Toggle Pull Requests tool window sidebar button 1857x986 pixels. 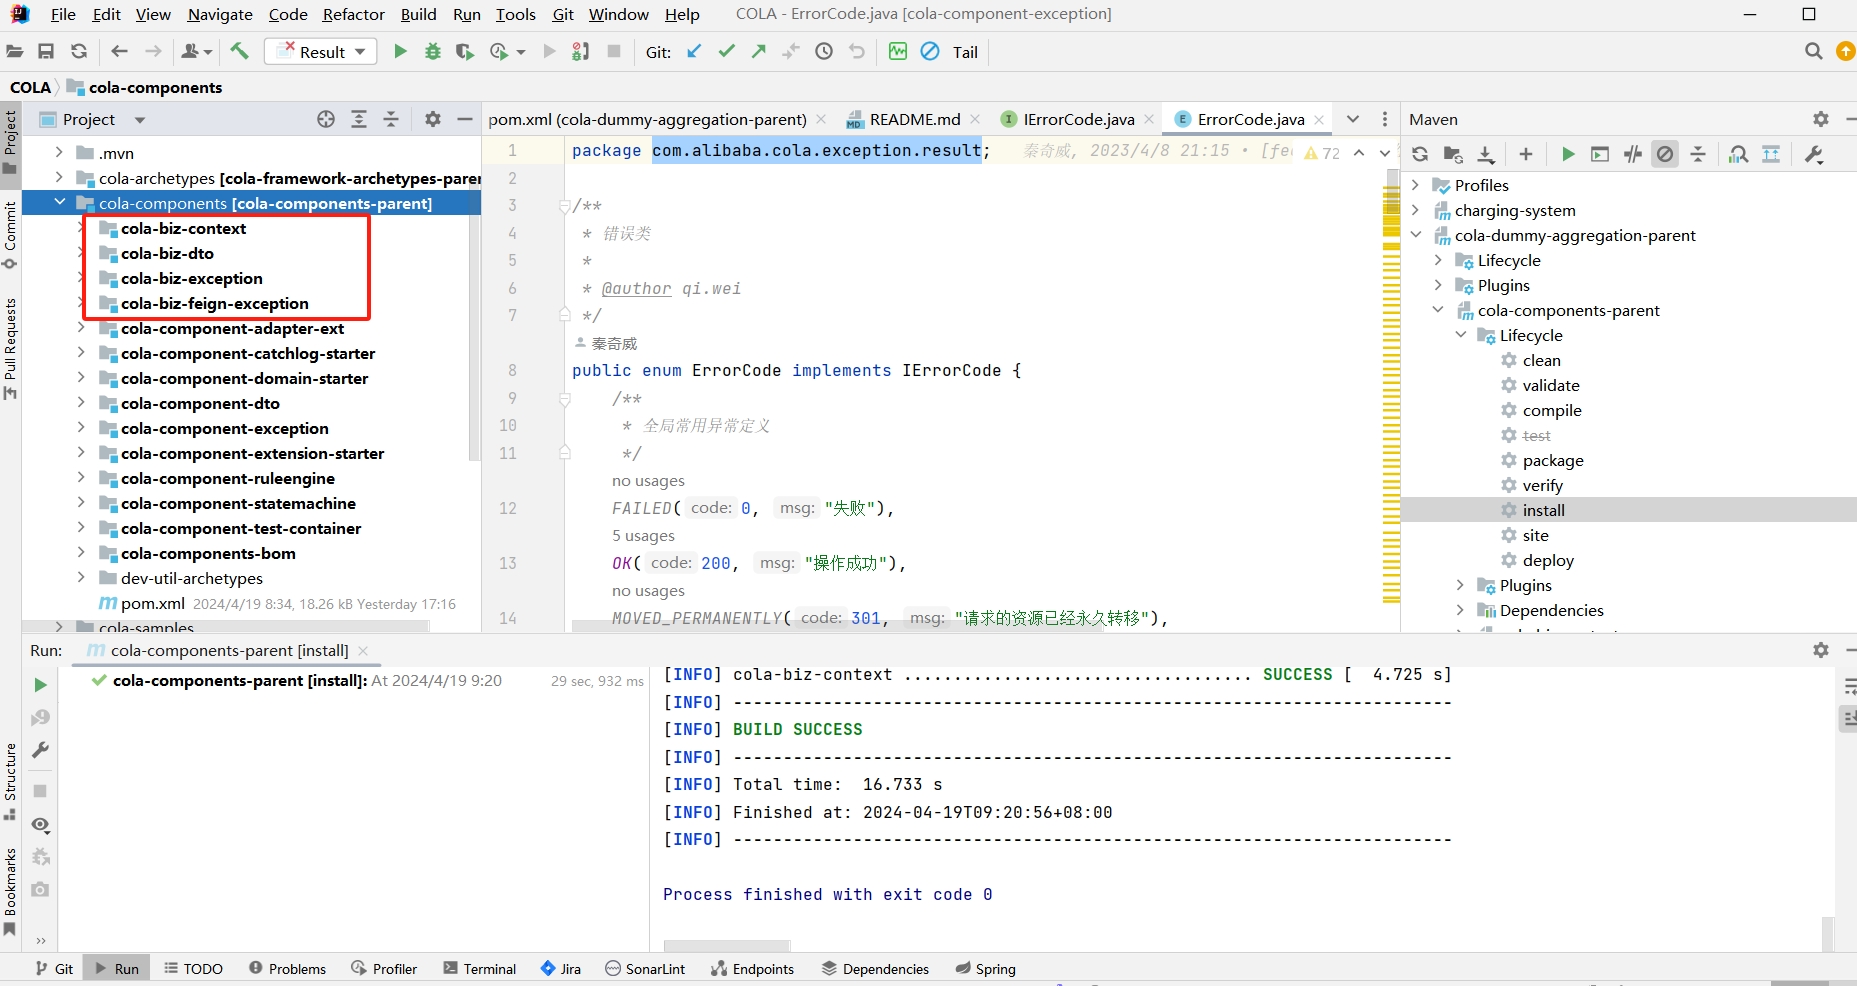pyautogui.click(x=10, y=348)
